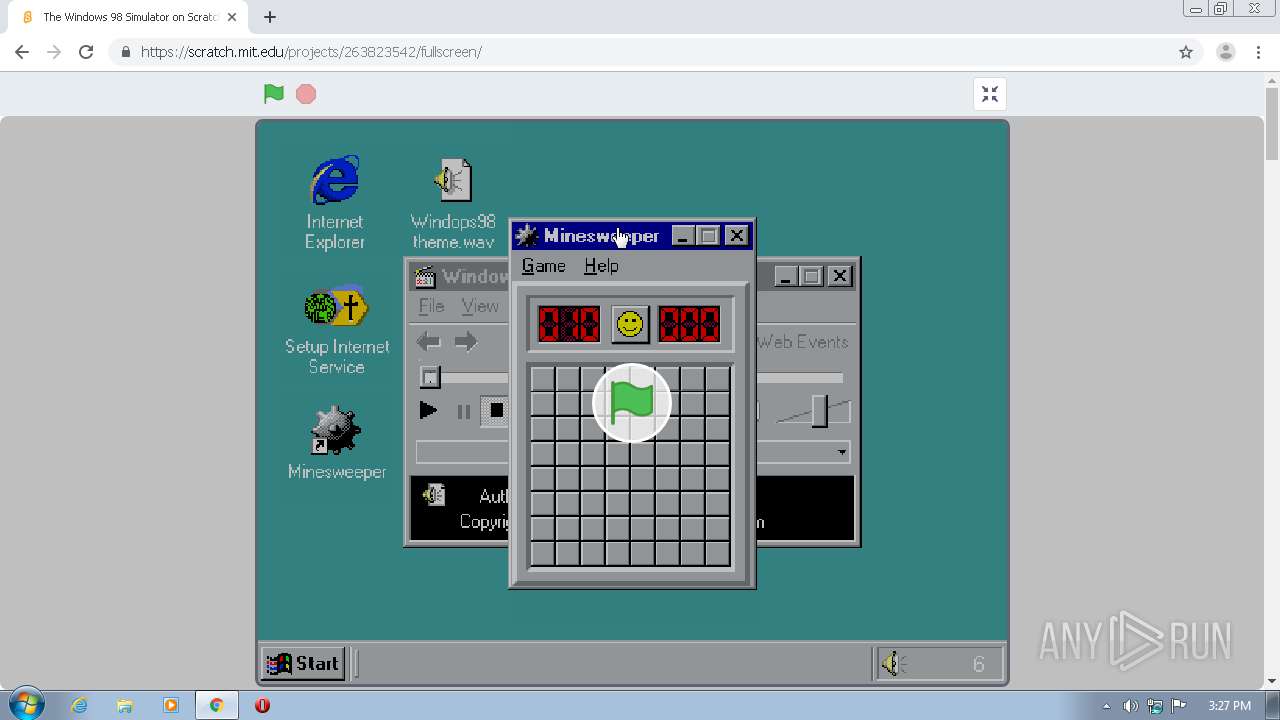Viewport: 1280px width, 720px height.
Task: Open the Setup Internet Service icon
Action: (337, 331)
